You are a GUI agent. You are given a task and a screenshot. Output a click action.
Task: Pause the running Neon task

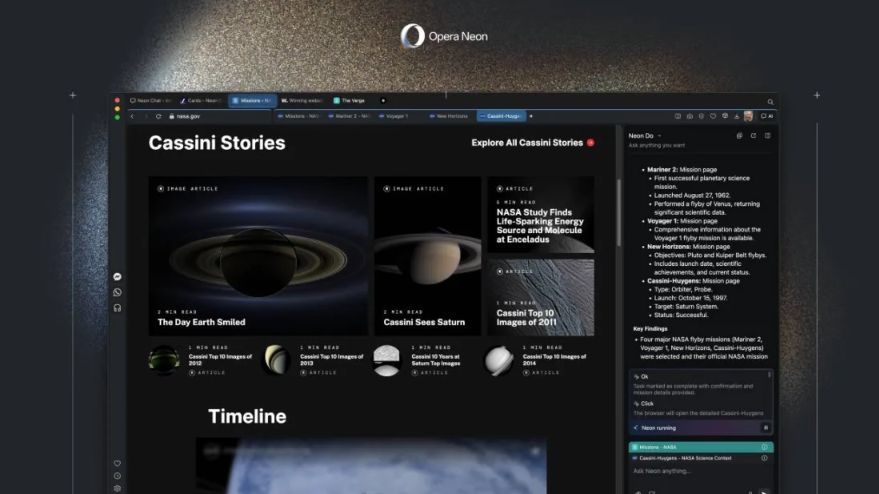point(765,427)
